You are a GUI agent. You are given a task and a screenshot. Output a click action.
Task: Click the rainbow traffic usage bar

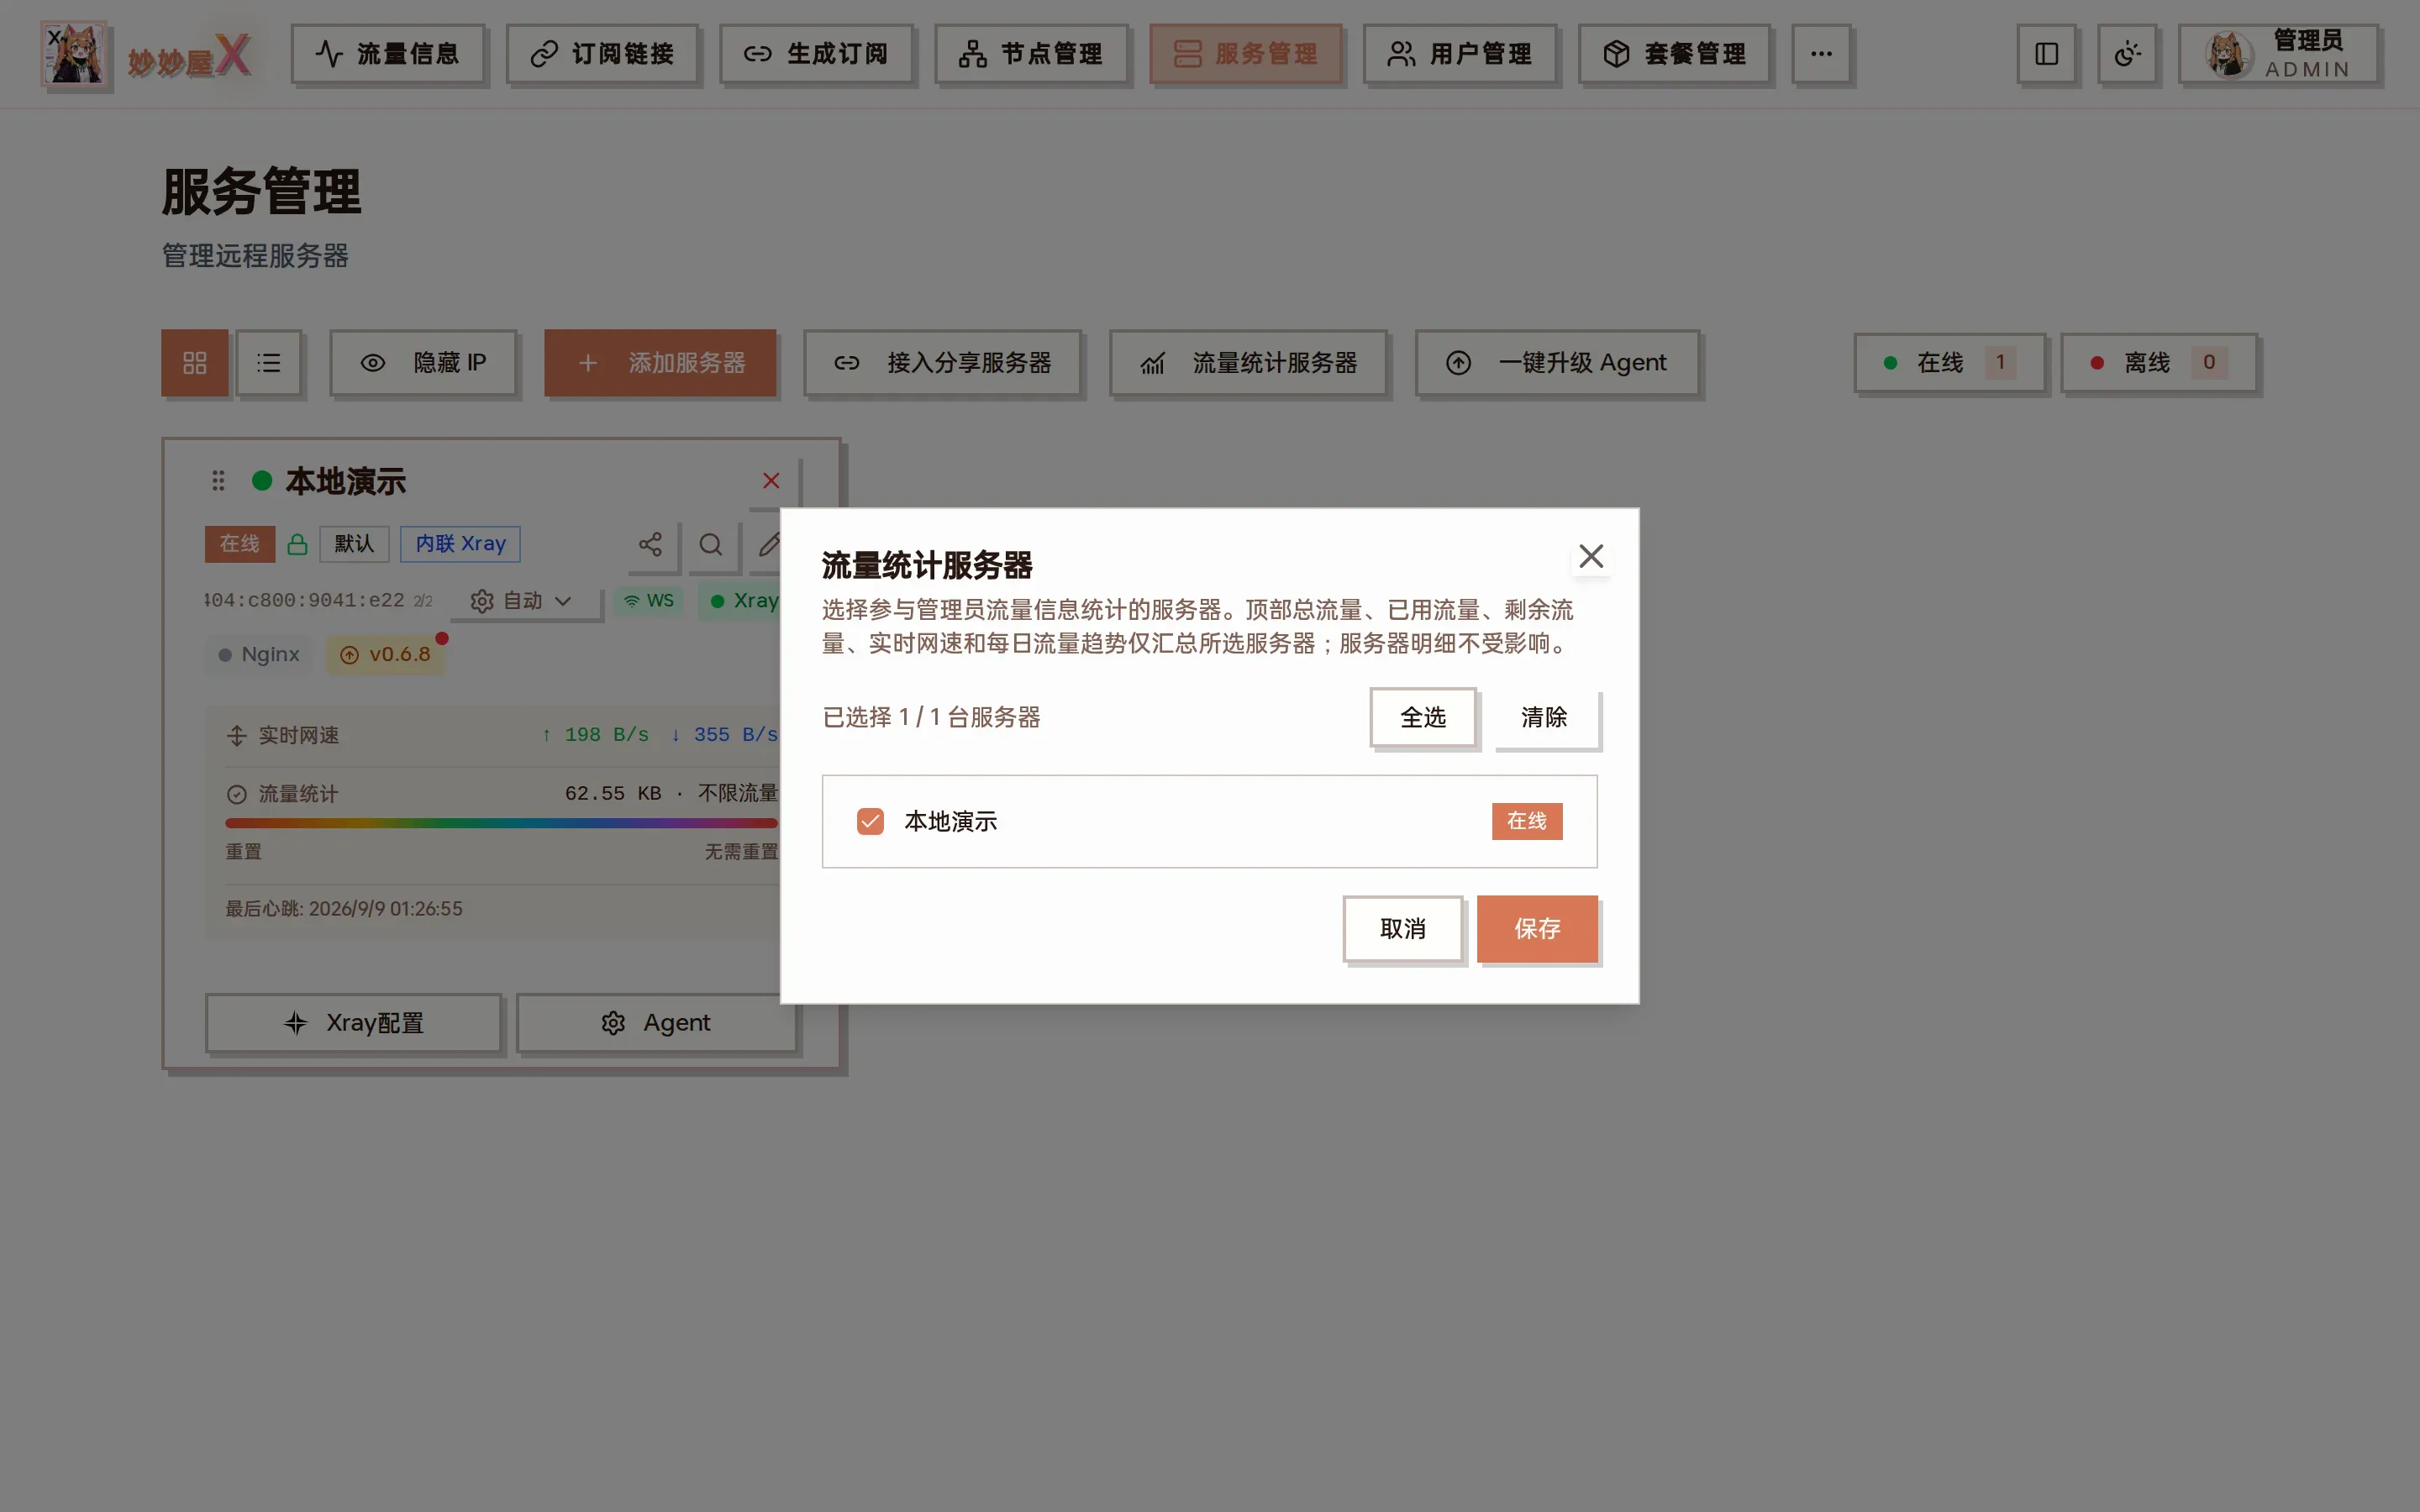click(x=501, y=823)
